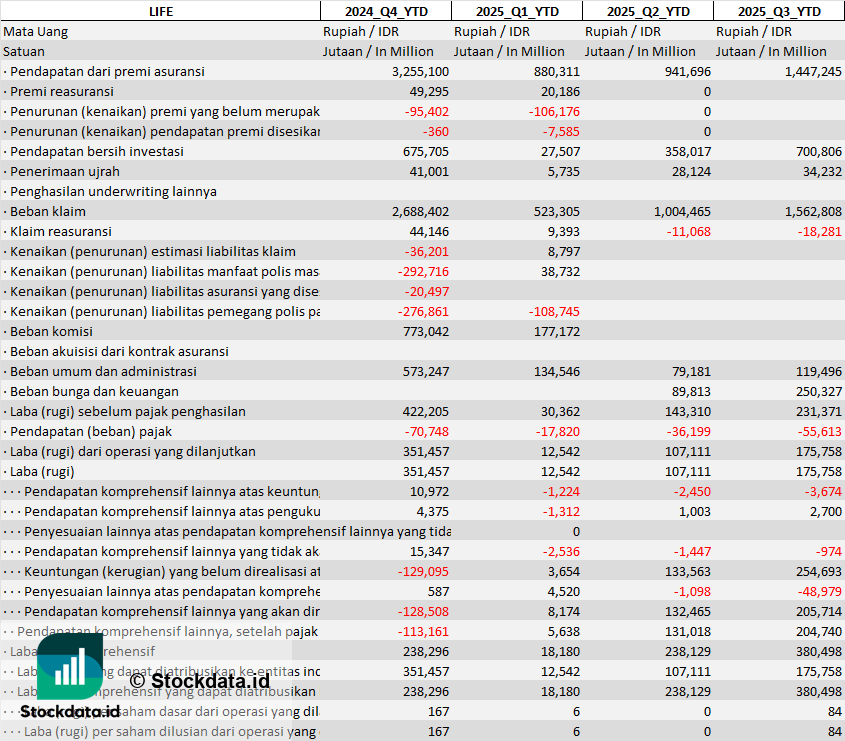Select the 2025_Q1_YTD column header

(x=517, y=11)
